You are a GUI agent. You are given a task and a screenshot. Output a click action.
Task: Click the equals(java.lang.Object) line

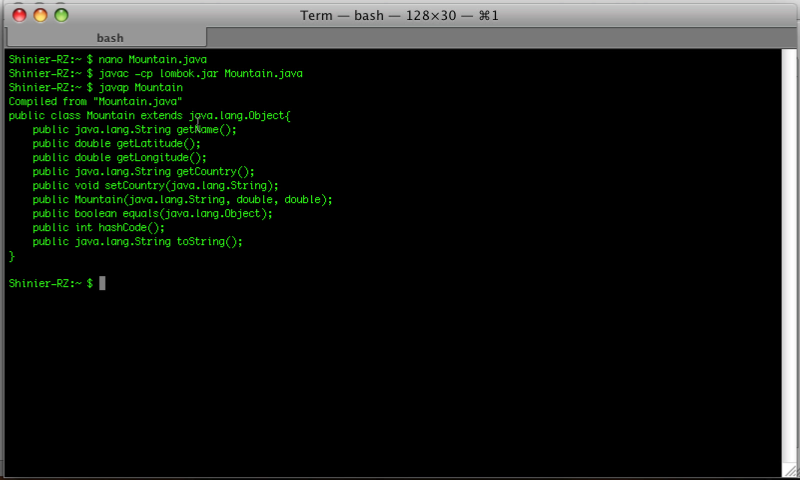tap(153, 213)
